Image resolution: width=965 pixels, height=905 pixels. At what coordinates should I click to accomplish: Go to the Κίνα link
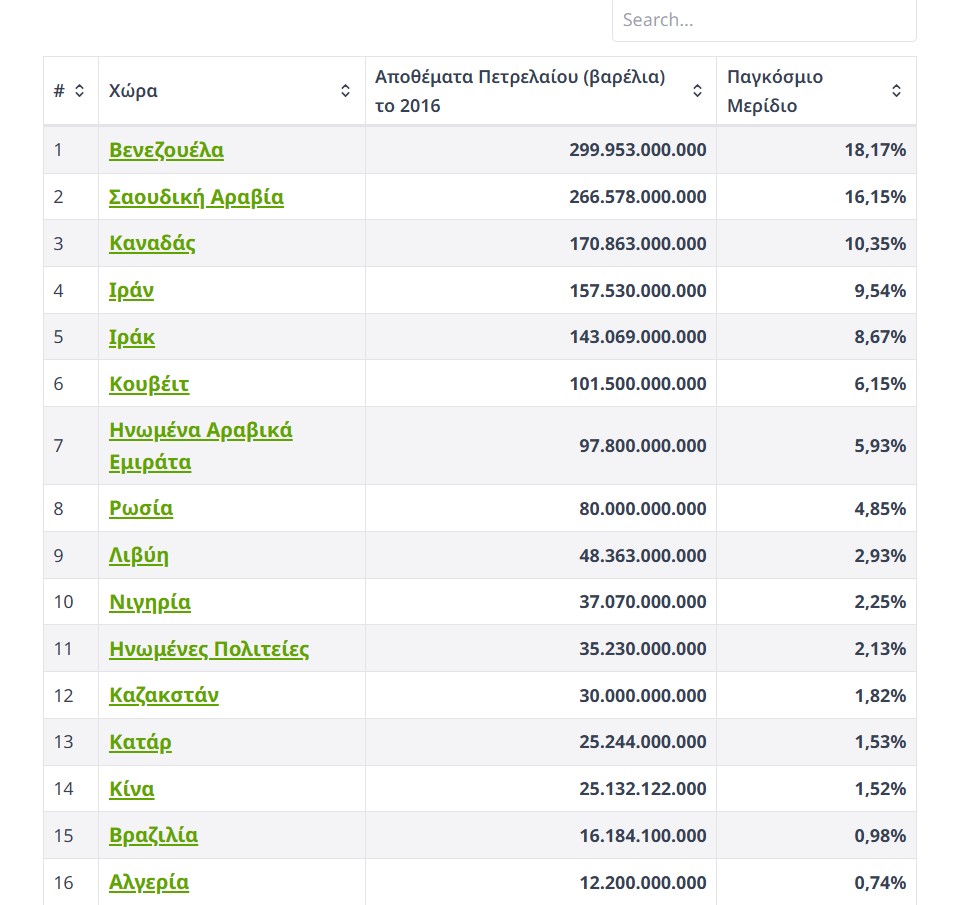132,789
